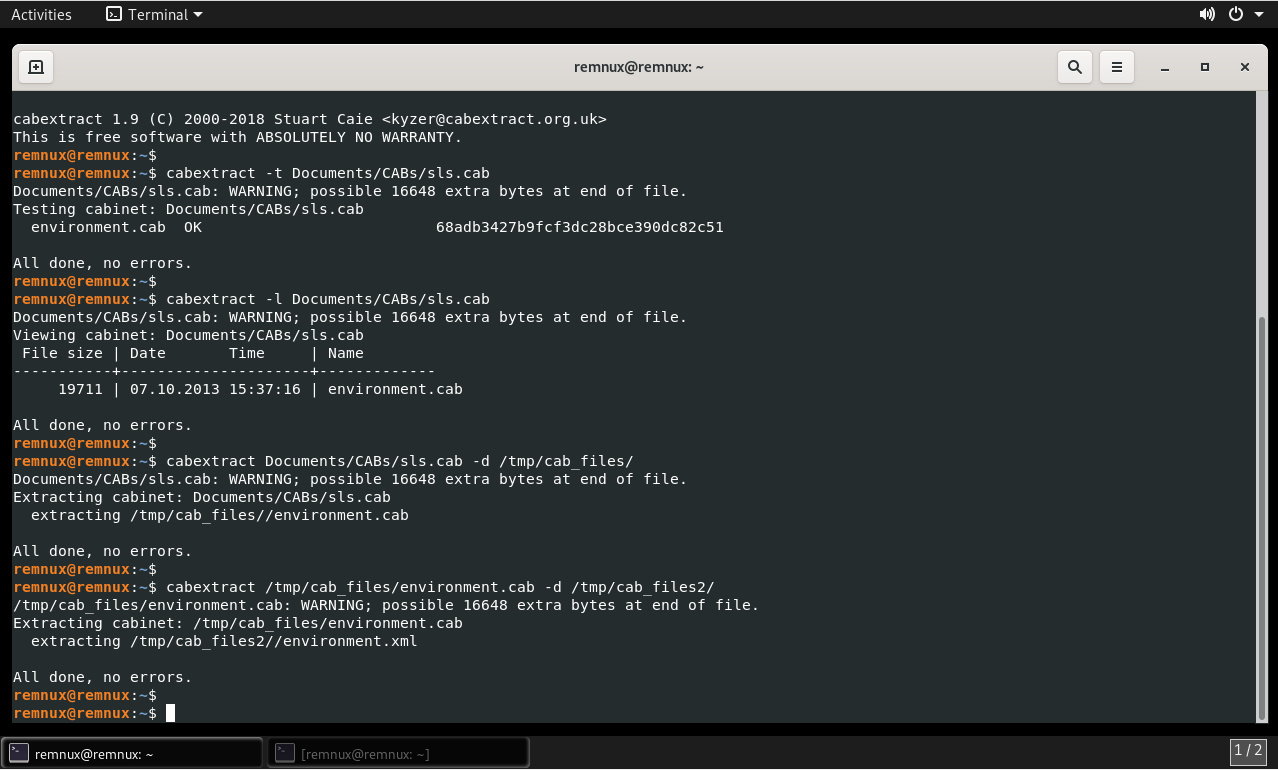Switch to the bracketed [remnux@remnux: ~] taskbar window
The image size is (1278, 770).
[398, 753]
